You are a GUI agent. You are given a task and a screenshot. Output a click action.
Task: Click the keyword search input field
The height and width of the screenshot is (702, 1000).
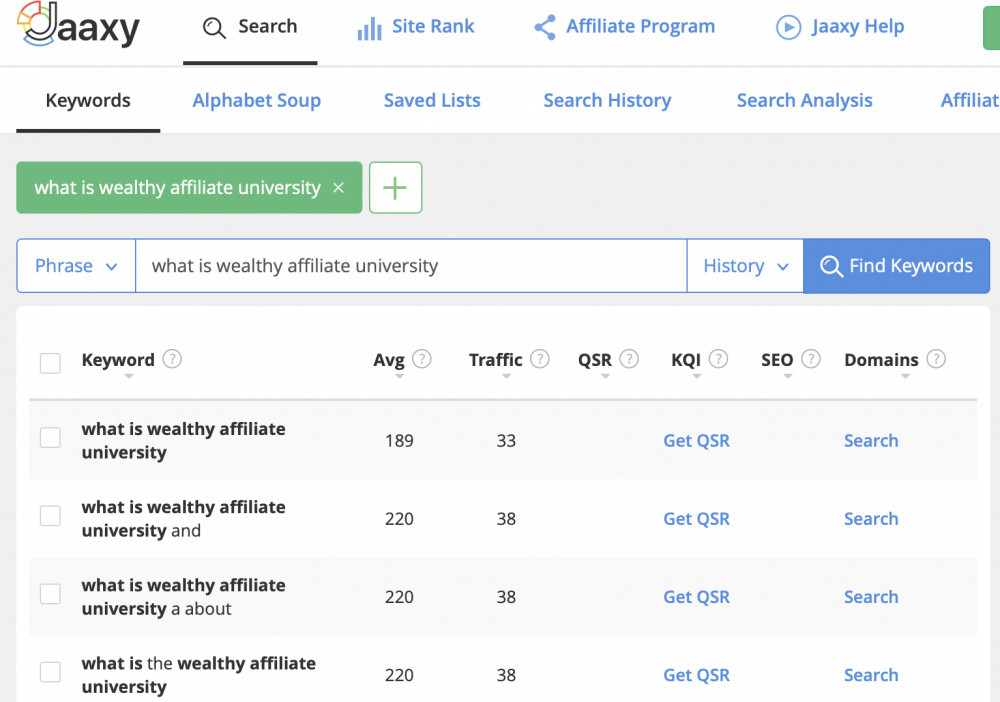pyautogui.click(x=411, y=266)
